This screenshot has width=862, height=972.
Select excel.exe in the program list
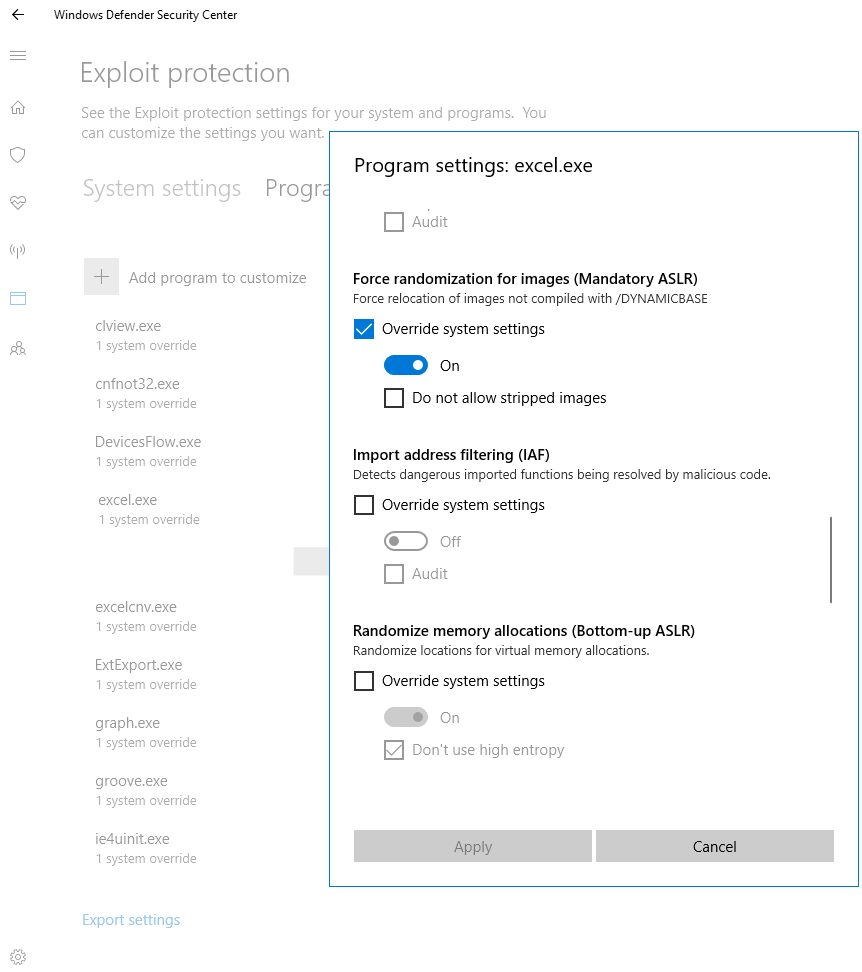click(x=127, y=499)
